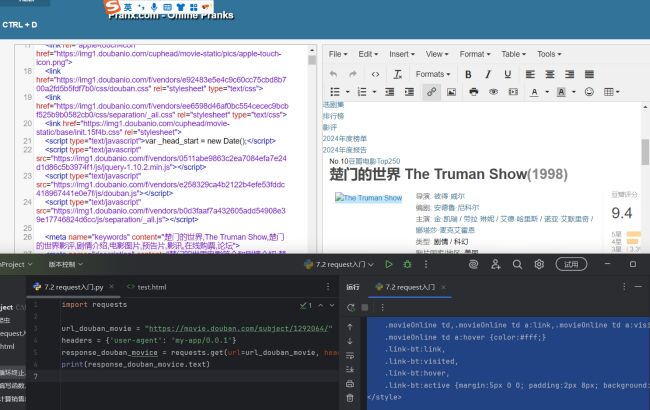
Task: Open the Table menu in the editor
Action: 513,54
